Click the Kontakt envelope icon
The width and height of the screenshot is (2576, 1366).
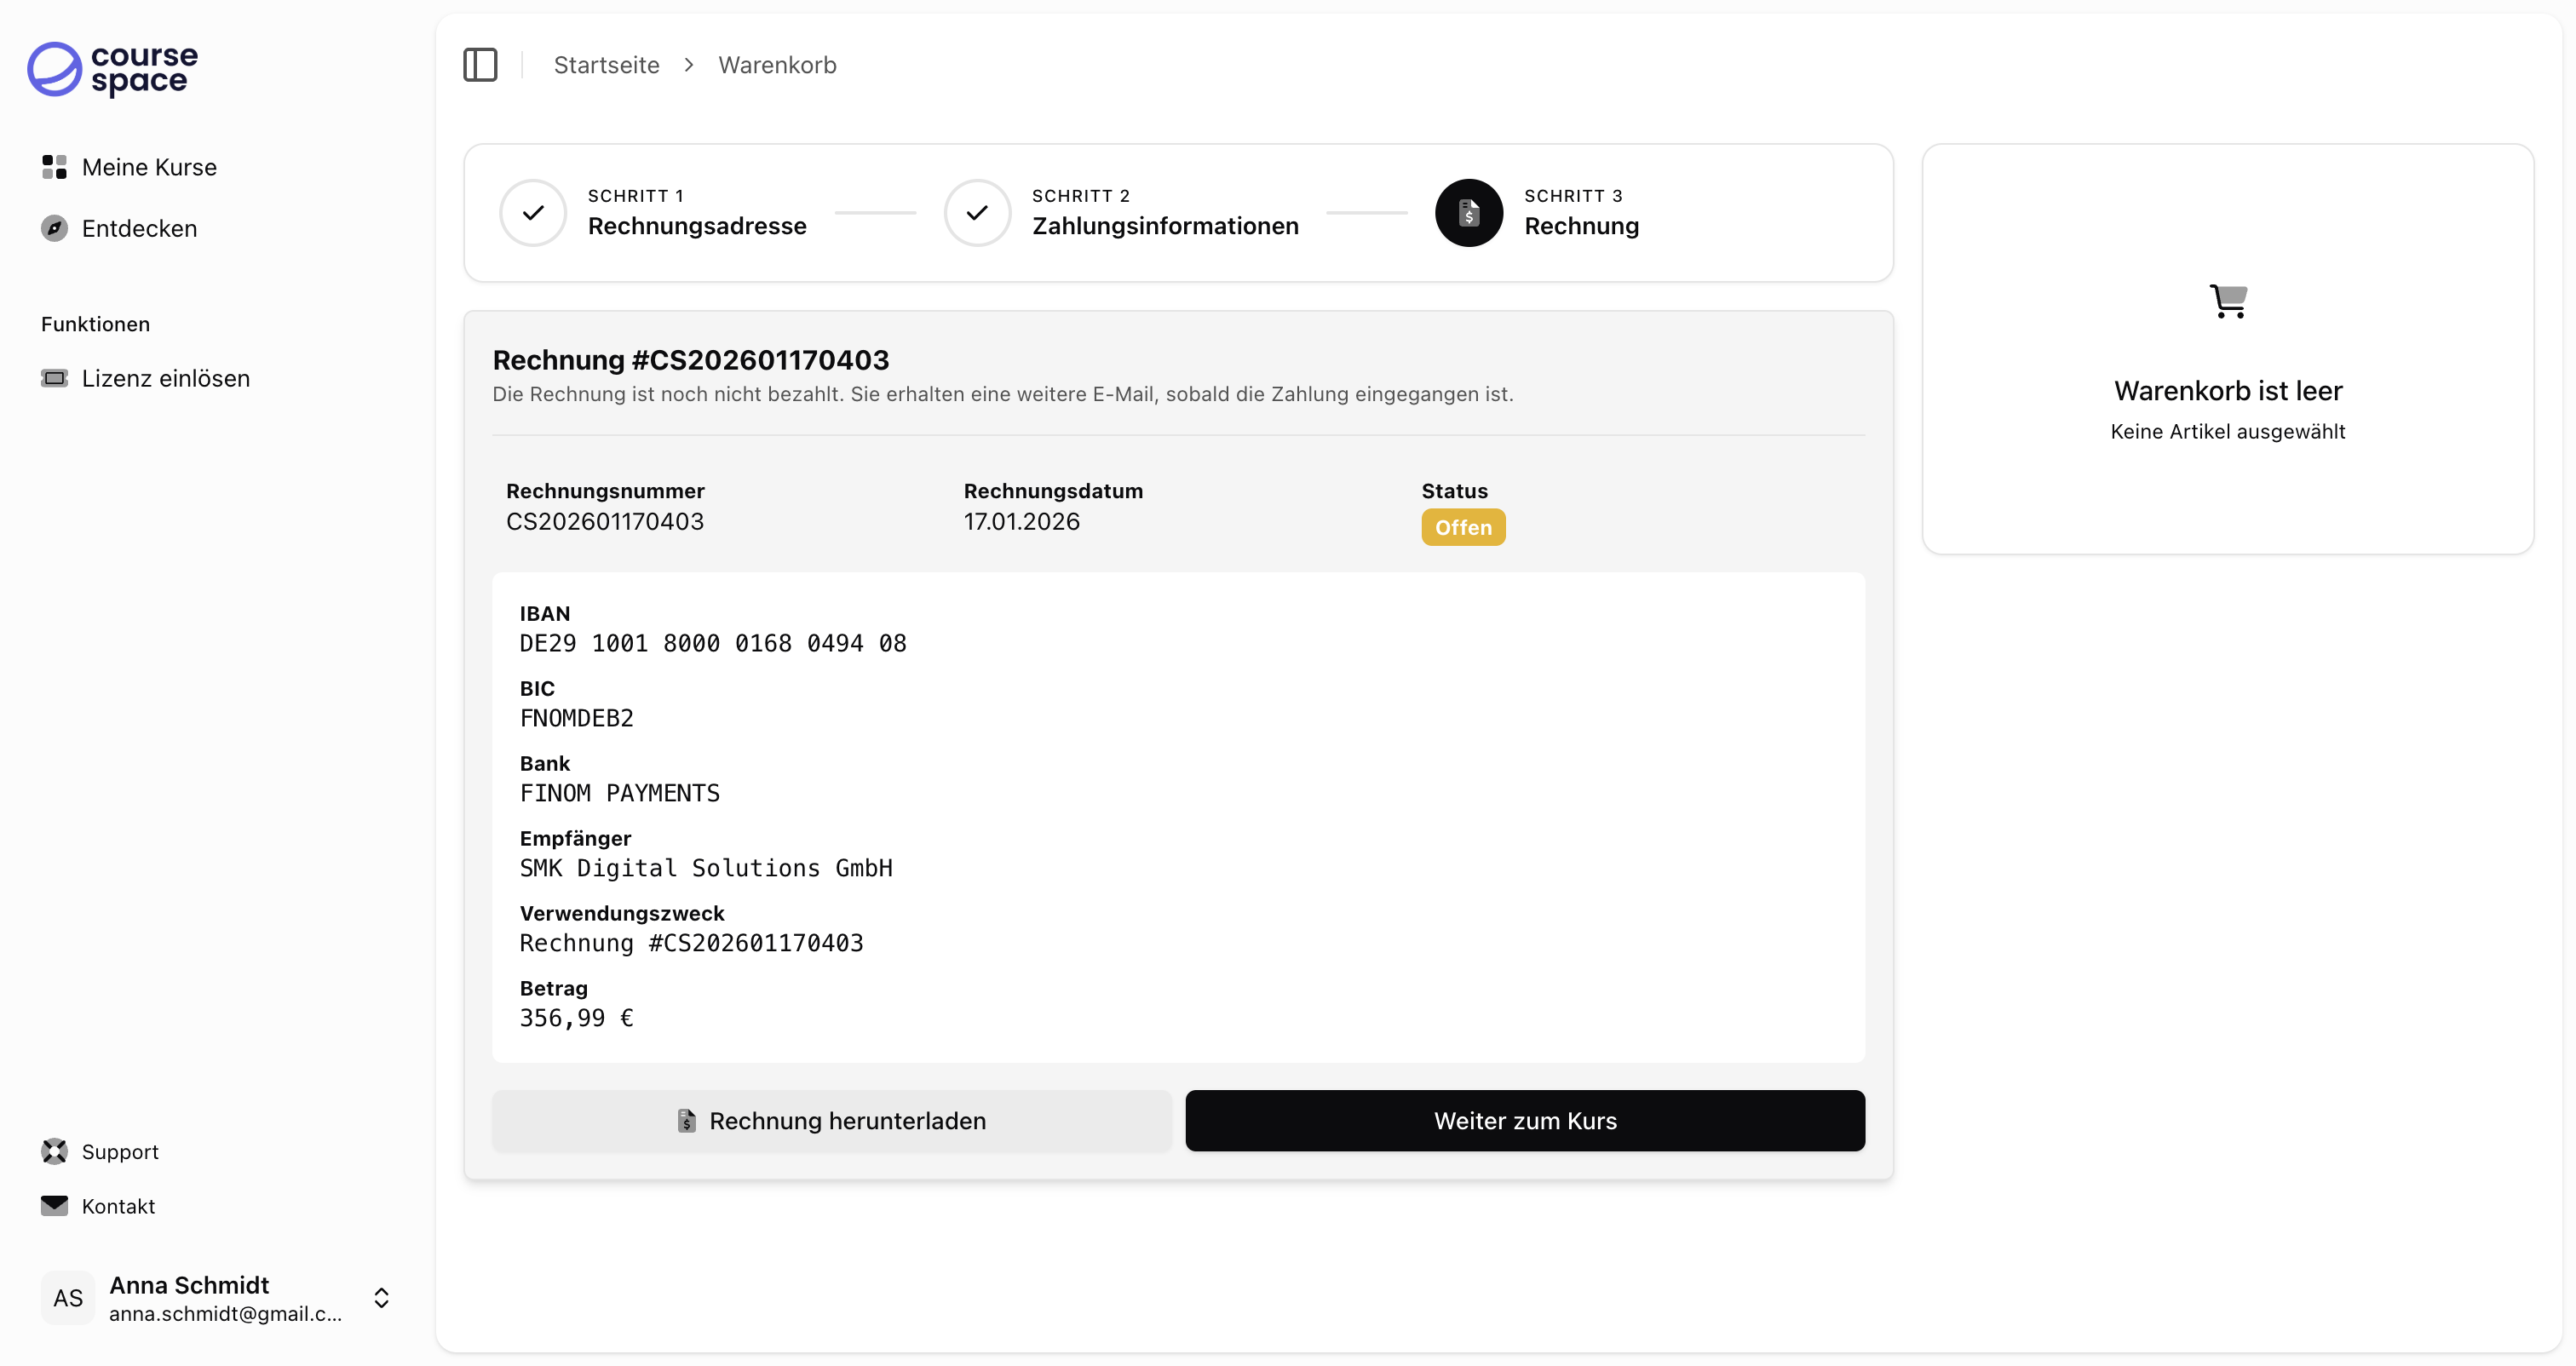[54, 1205]
